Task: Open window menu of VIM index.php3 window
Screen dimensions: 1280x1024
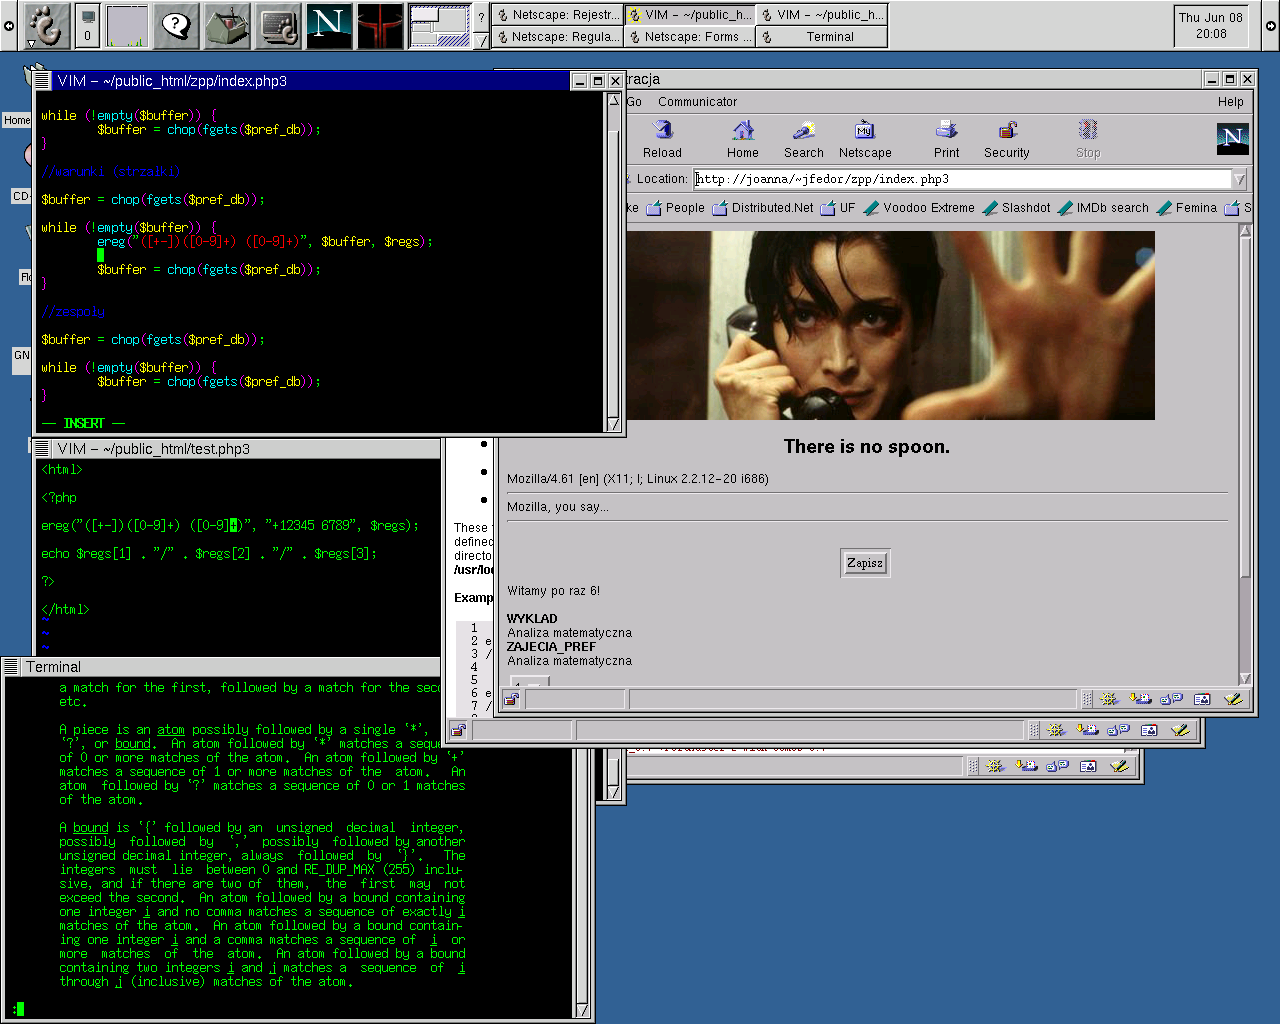Action: pyautogui.click(x=42, y=80)
